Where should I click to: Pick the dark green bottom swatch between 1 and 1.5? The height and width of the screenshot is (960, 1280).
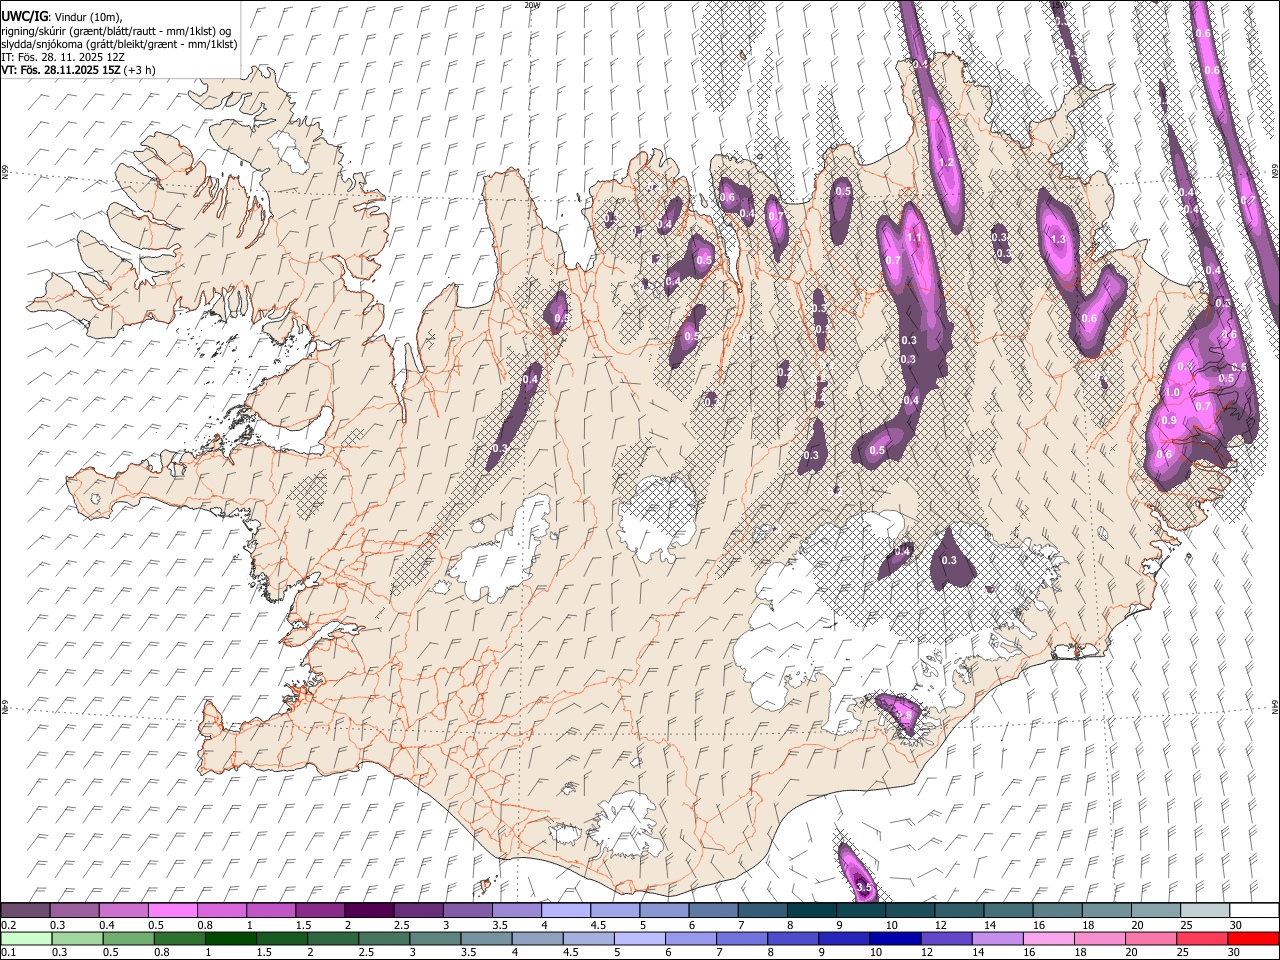(231, 938)
